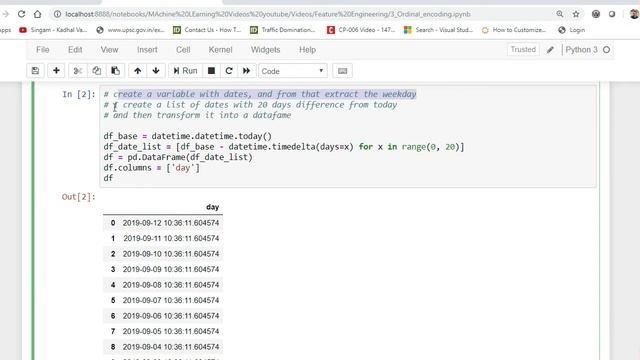Open the View menu
Viewport: 640px width, 360px height.
pyautogui.click(x=109, y=50)
